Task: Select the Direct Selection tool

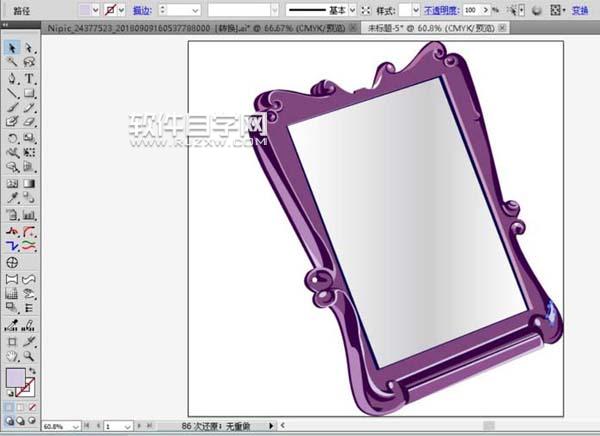Action: coord(29,48)
